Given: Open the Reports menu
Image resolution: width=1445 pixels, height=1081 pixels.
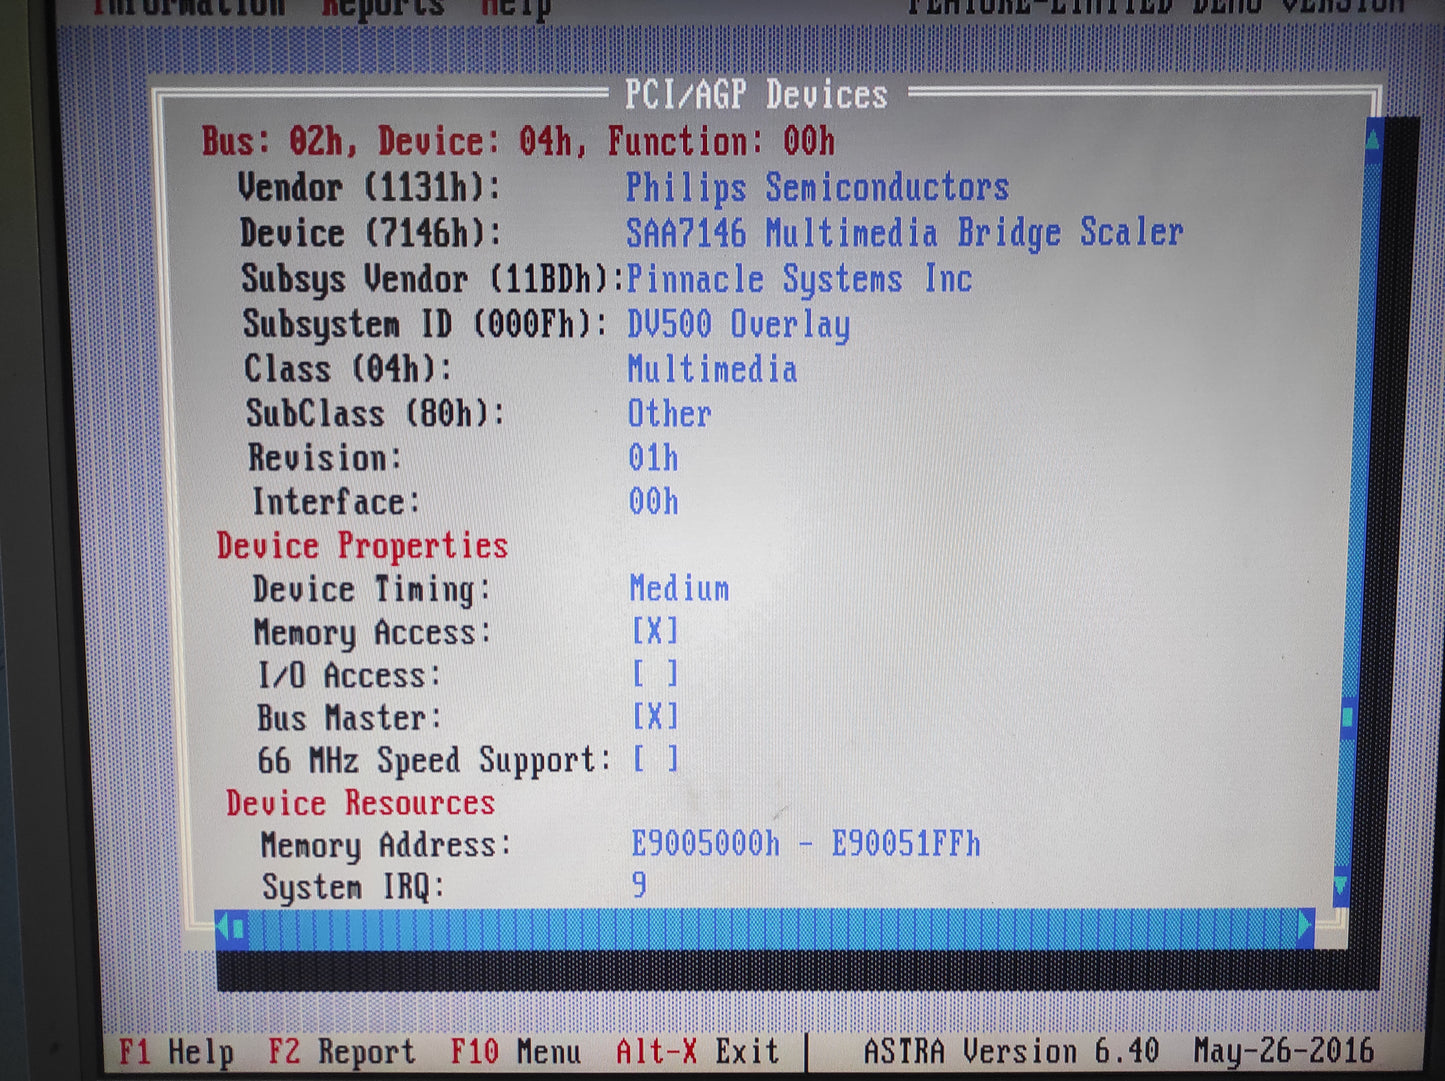Looking at the screenshot, I should [x=383, y=8].
